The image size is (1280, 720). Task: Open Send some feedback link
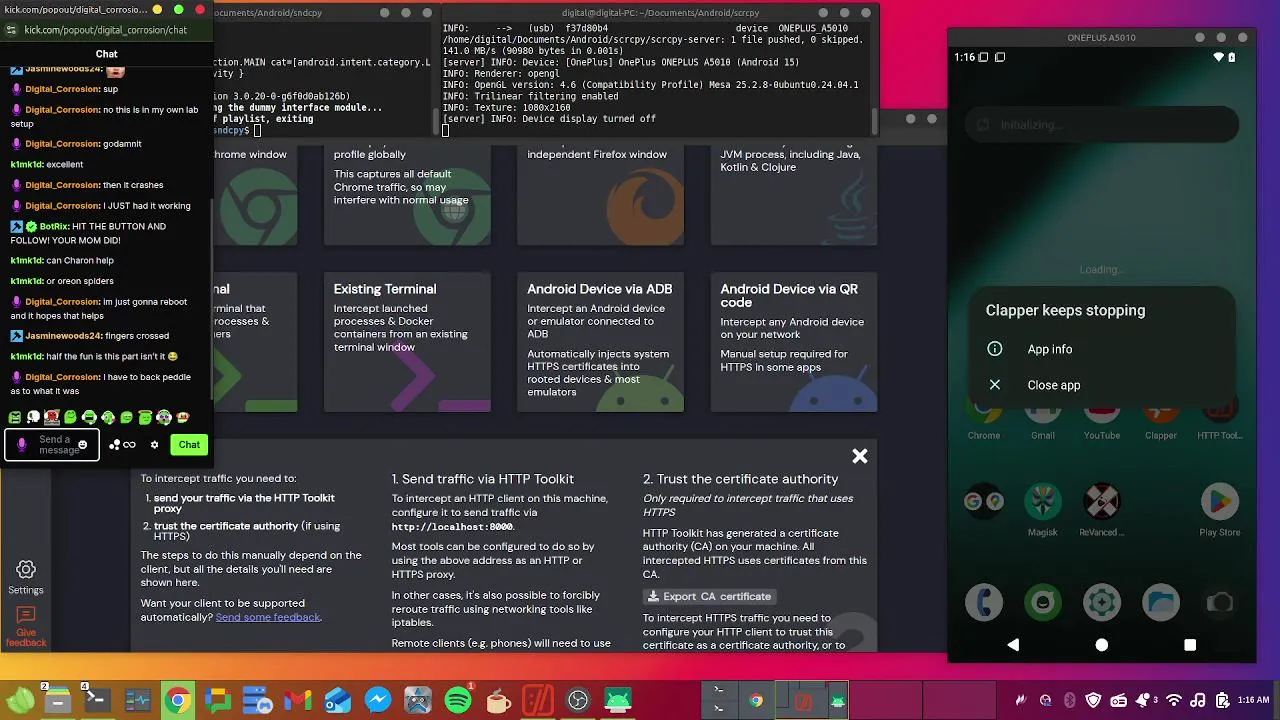tap(268, 617)
